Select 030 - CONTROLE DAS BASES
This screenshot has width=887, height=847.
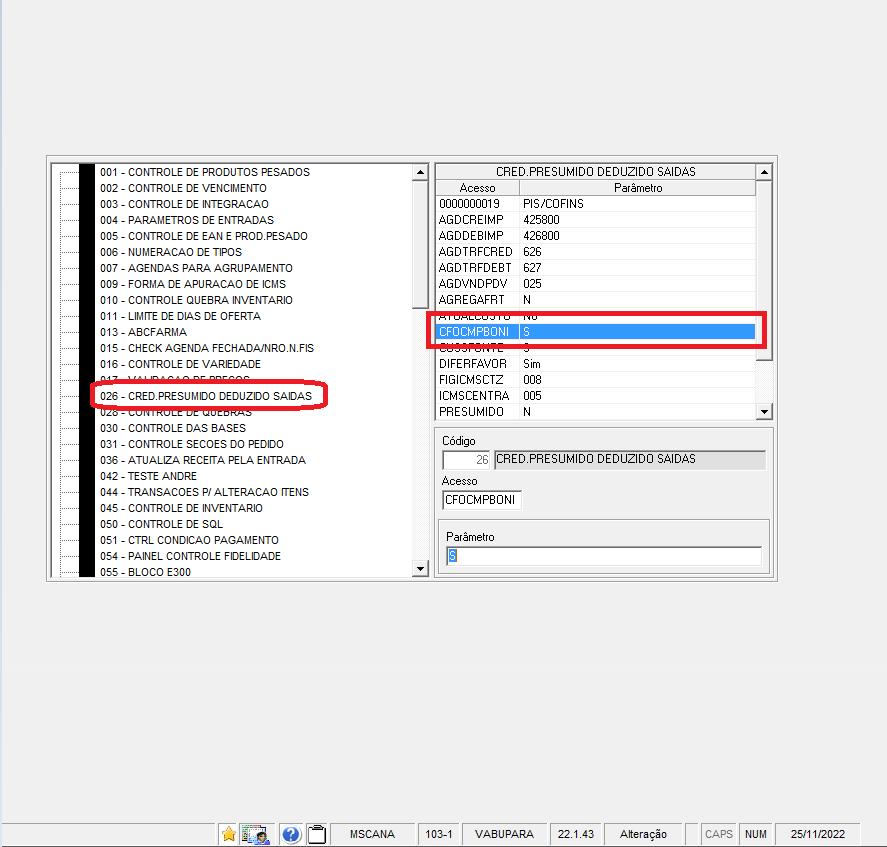click(173, 428)
